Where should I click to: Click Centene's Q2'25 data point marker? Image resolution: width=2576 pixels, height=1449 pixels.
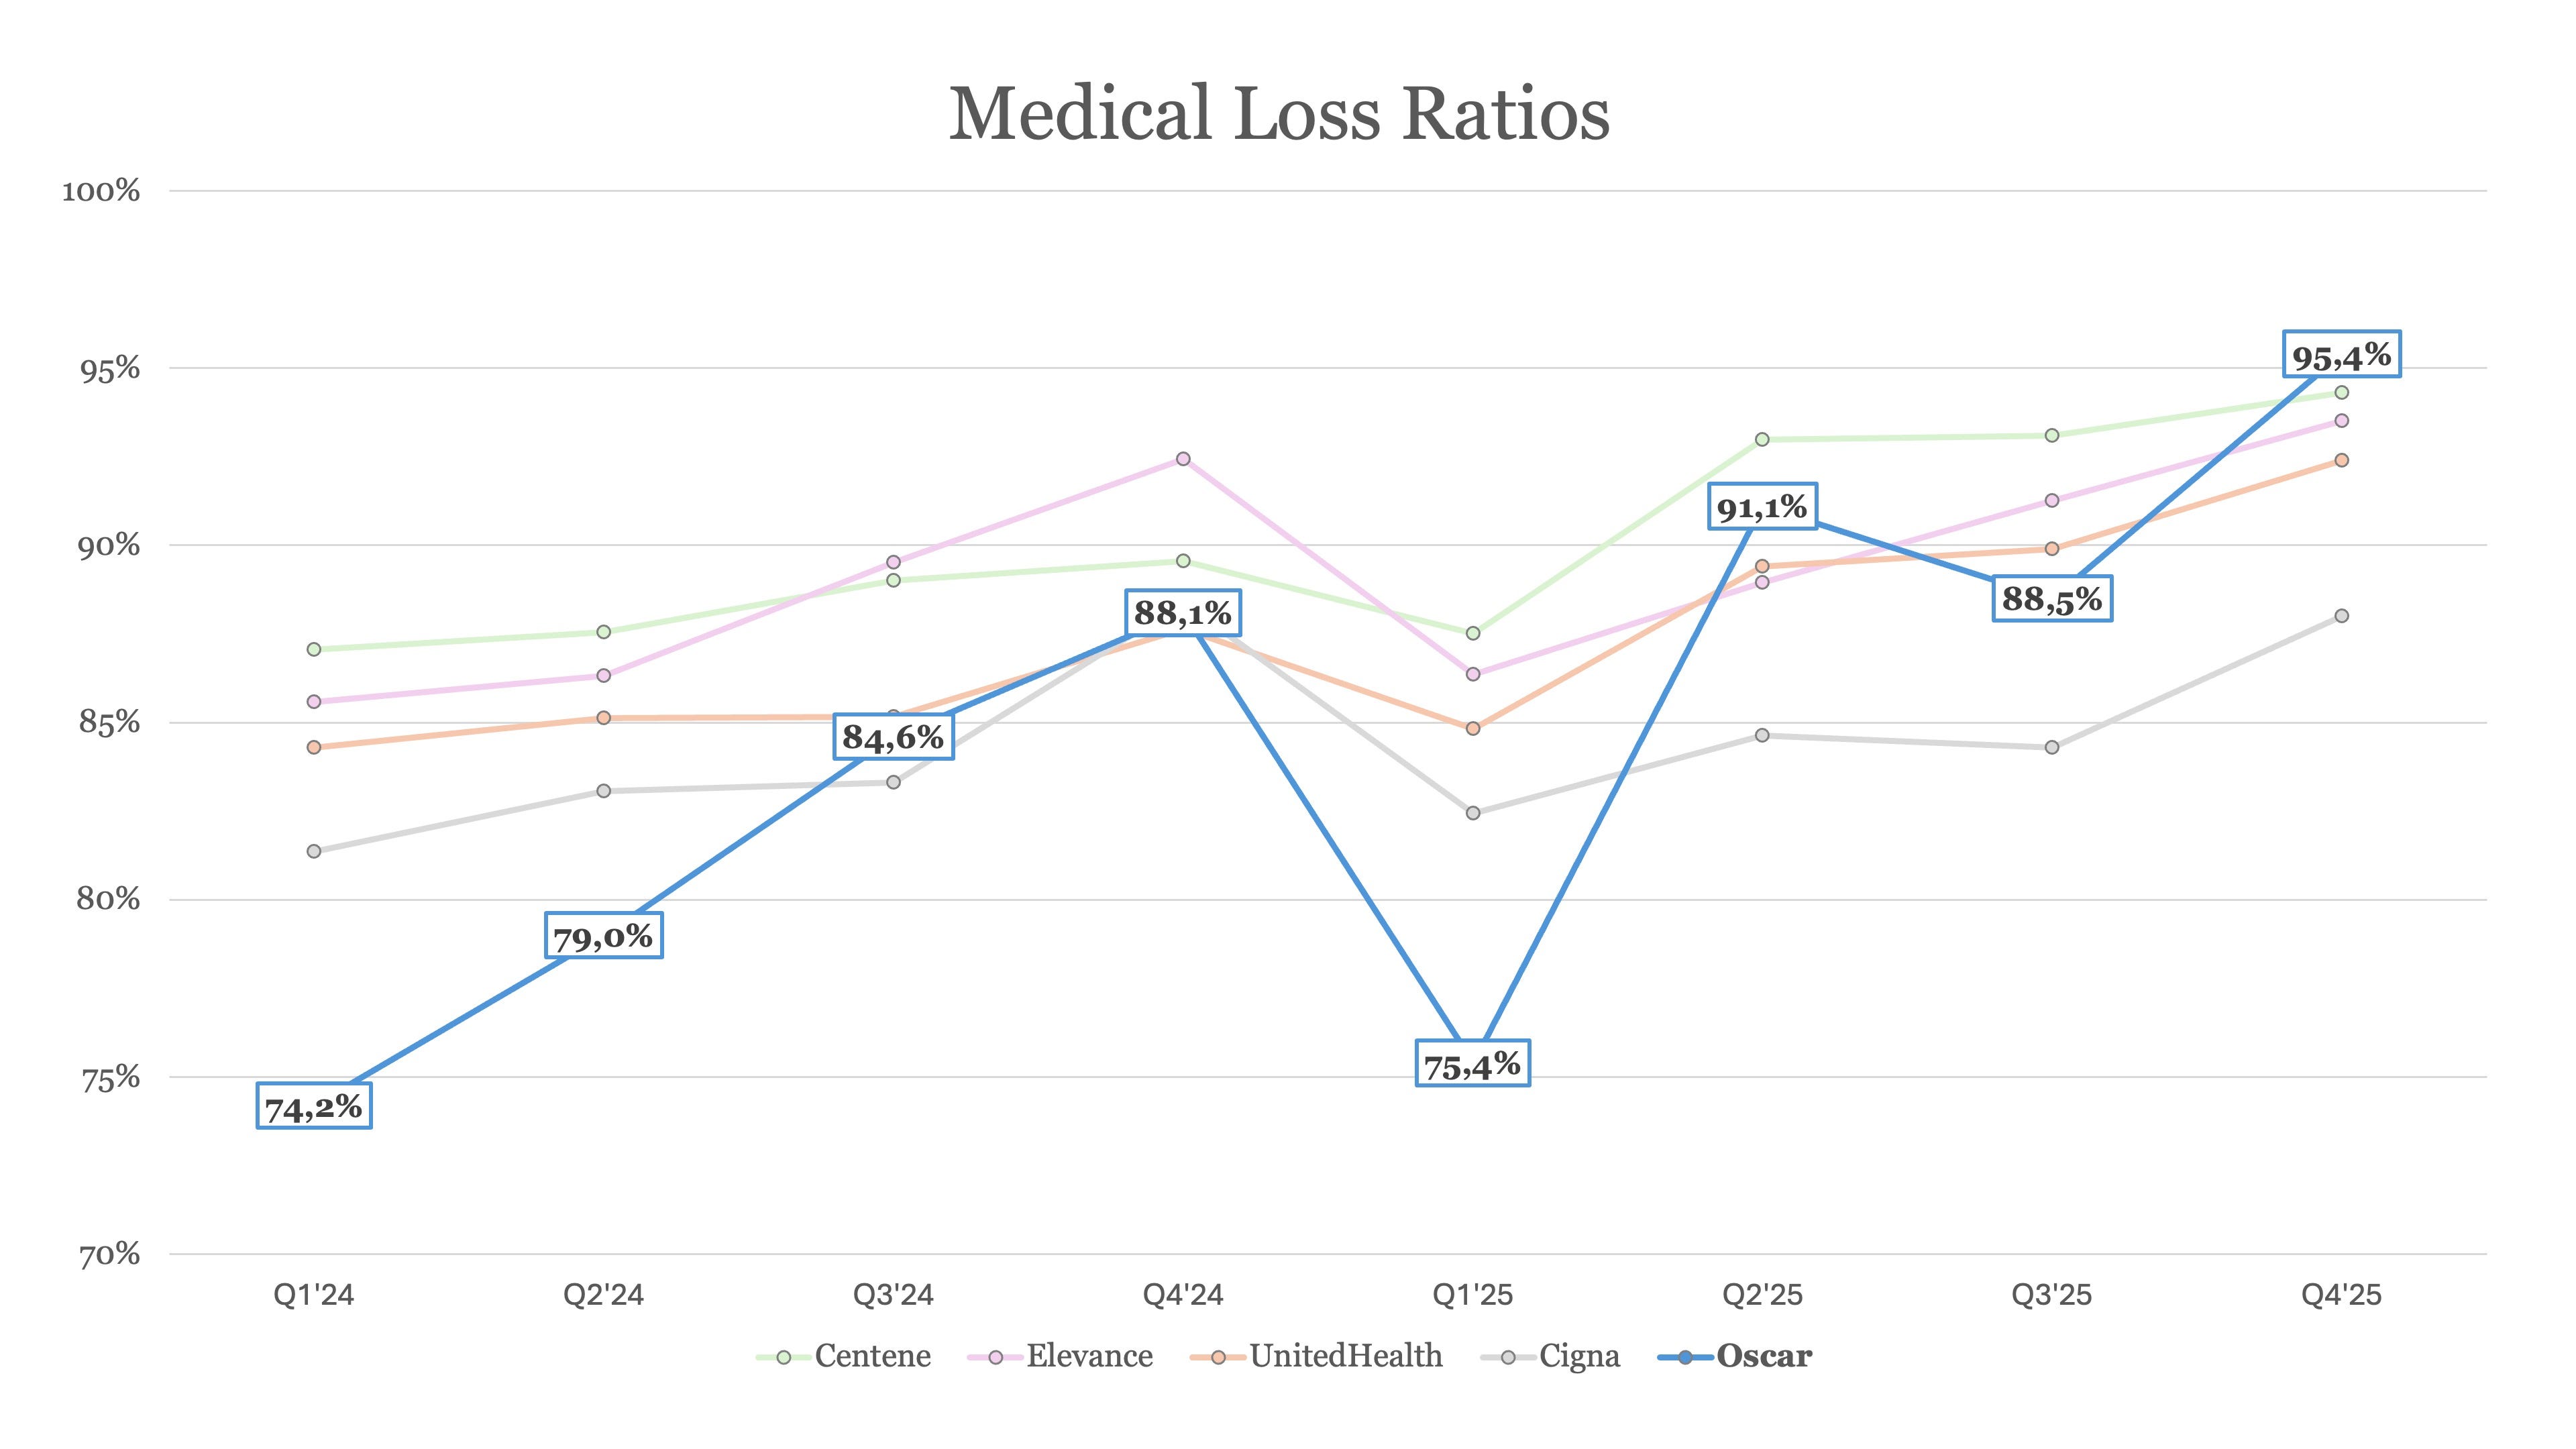click(x=1762, y=440)
